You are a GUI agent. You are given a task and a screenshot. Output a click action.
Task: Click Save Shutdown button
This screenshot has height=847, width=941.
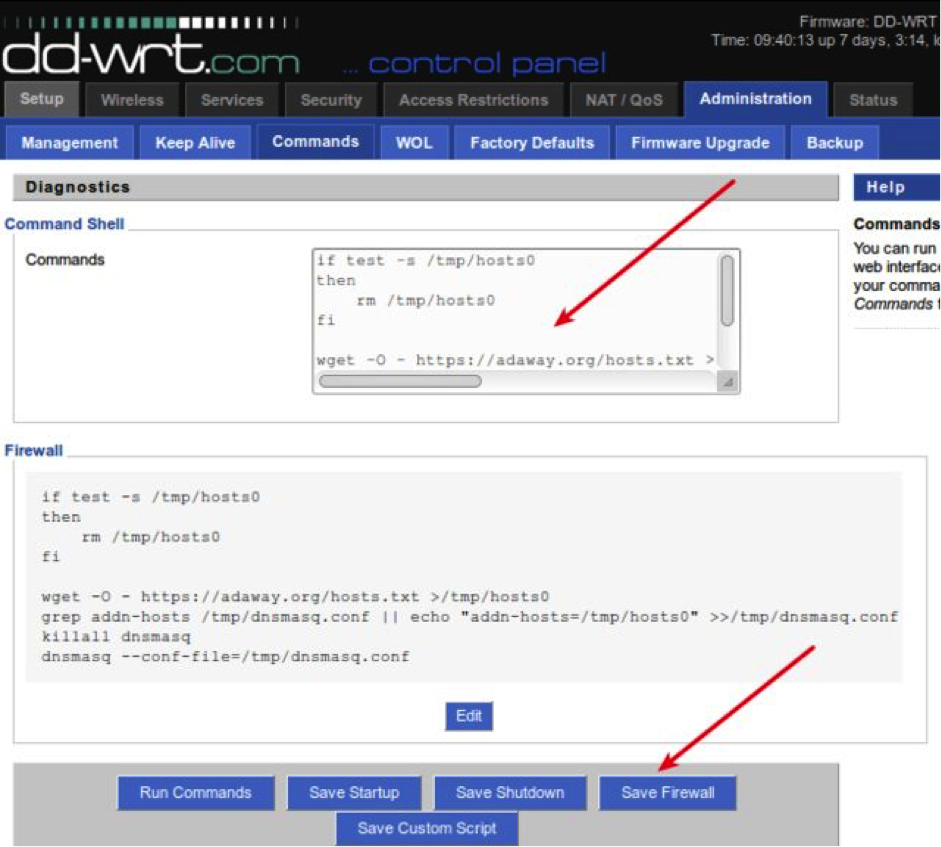click(x=510, y=793)
